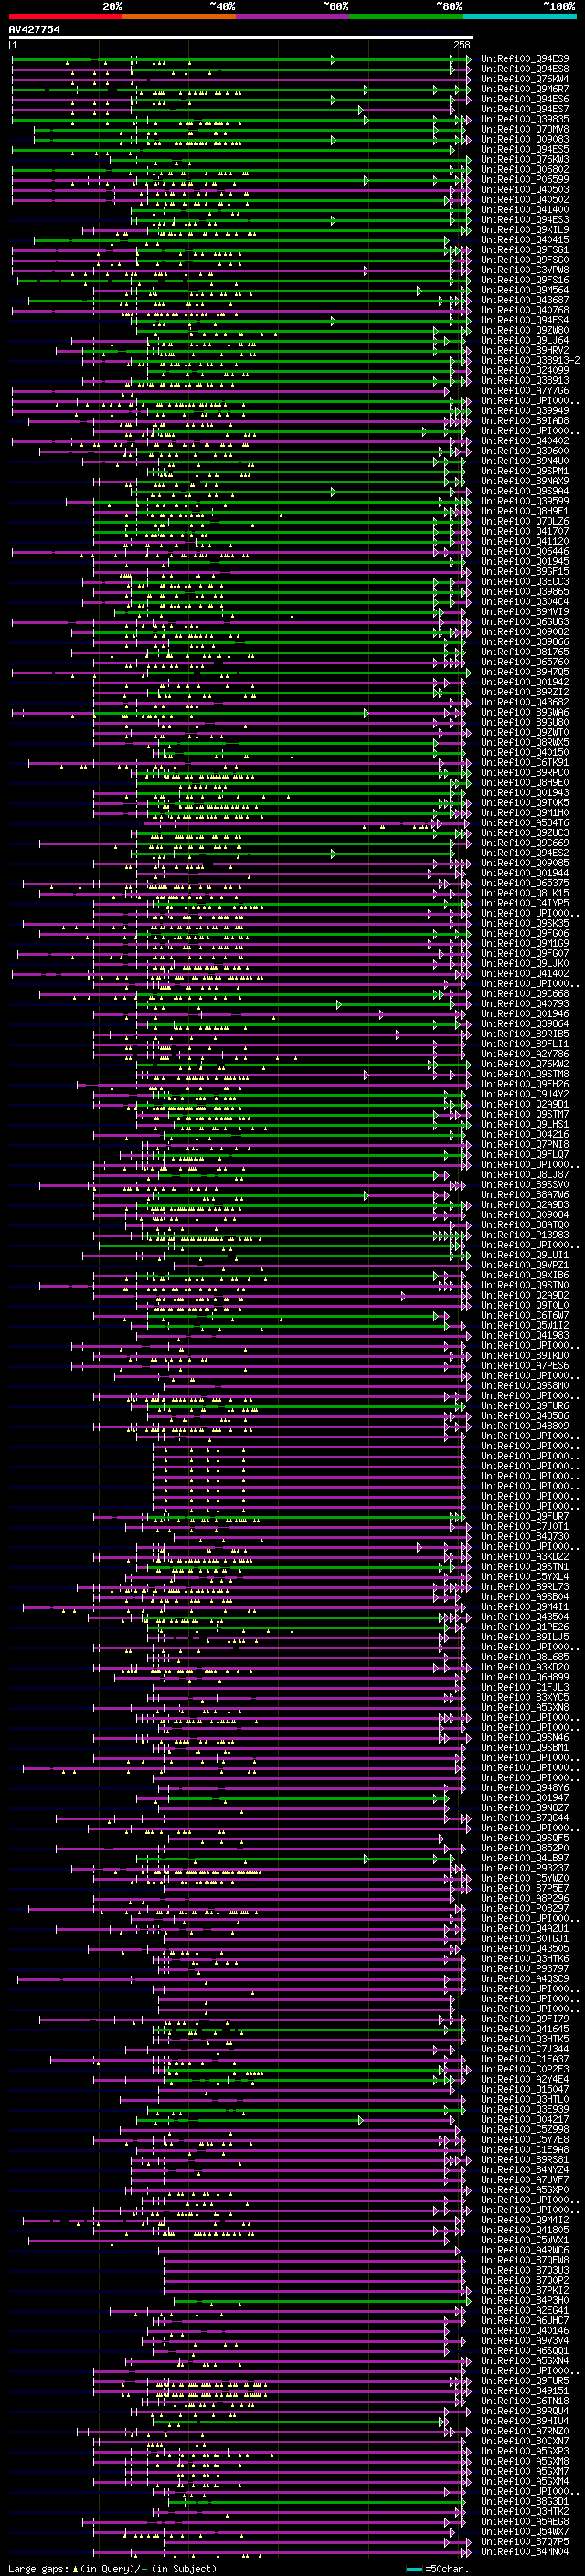Select the UniRef100_B9SSV0 label
Screen dimensions: 585x2576
[x=525, y=1184]
